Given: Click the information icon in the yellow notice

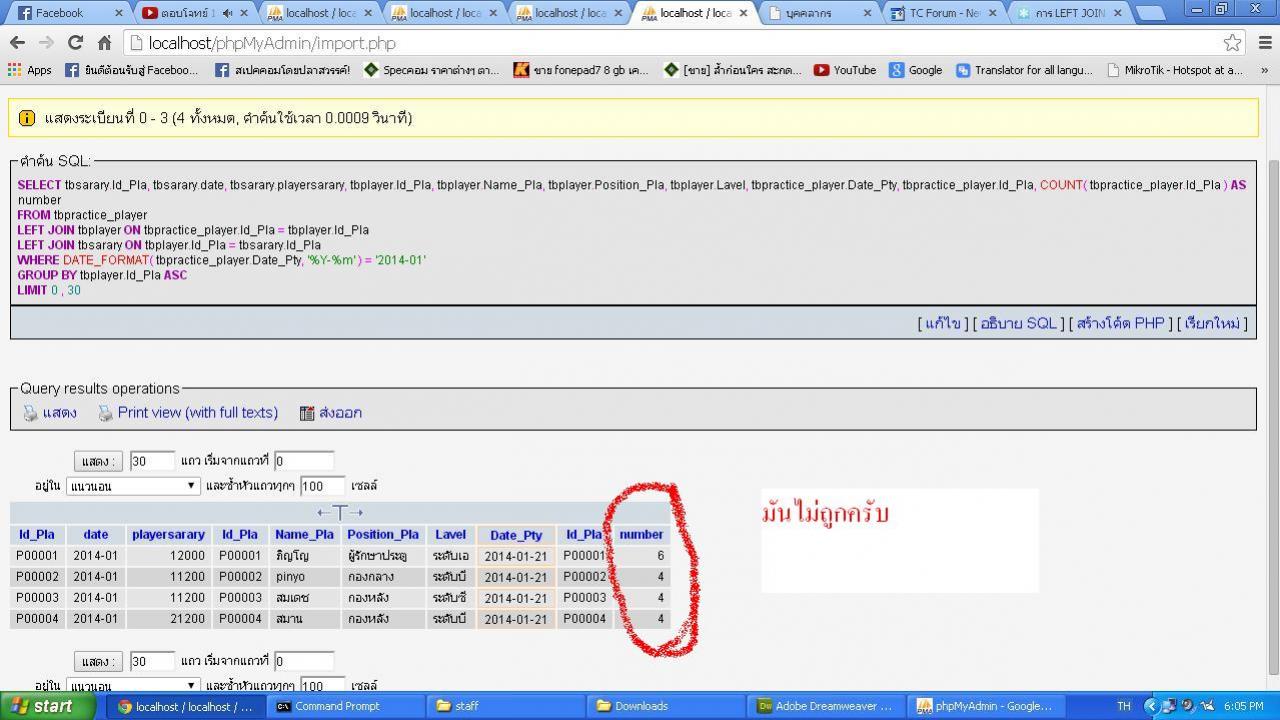Looking at the screenshot, I should (27, 118).
